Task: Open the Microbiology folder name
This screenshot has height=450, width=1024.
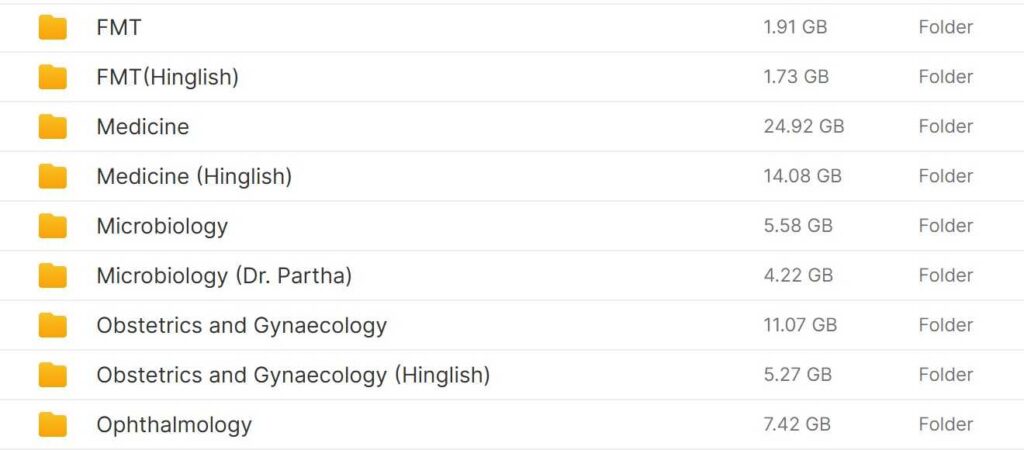Action: coord(162,226)
